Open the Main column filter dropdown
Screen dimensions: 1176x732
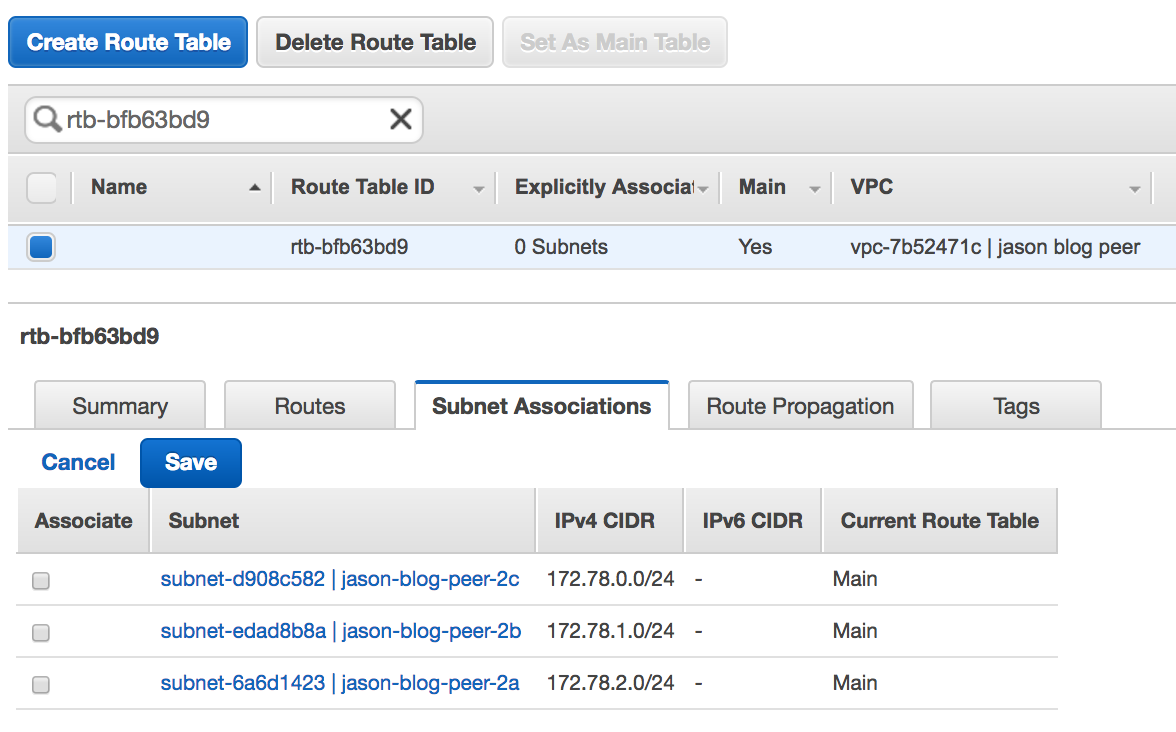click(814, 189)
